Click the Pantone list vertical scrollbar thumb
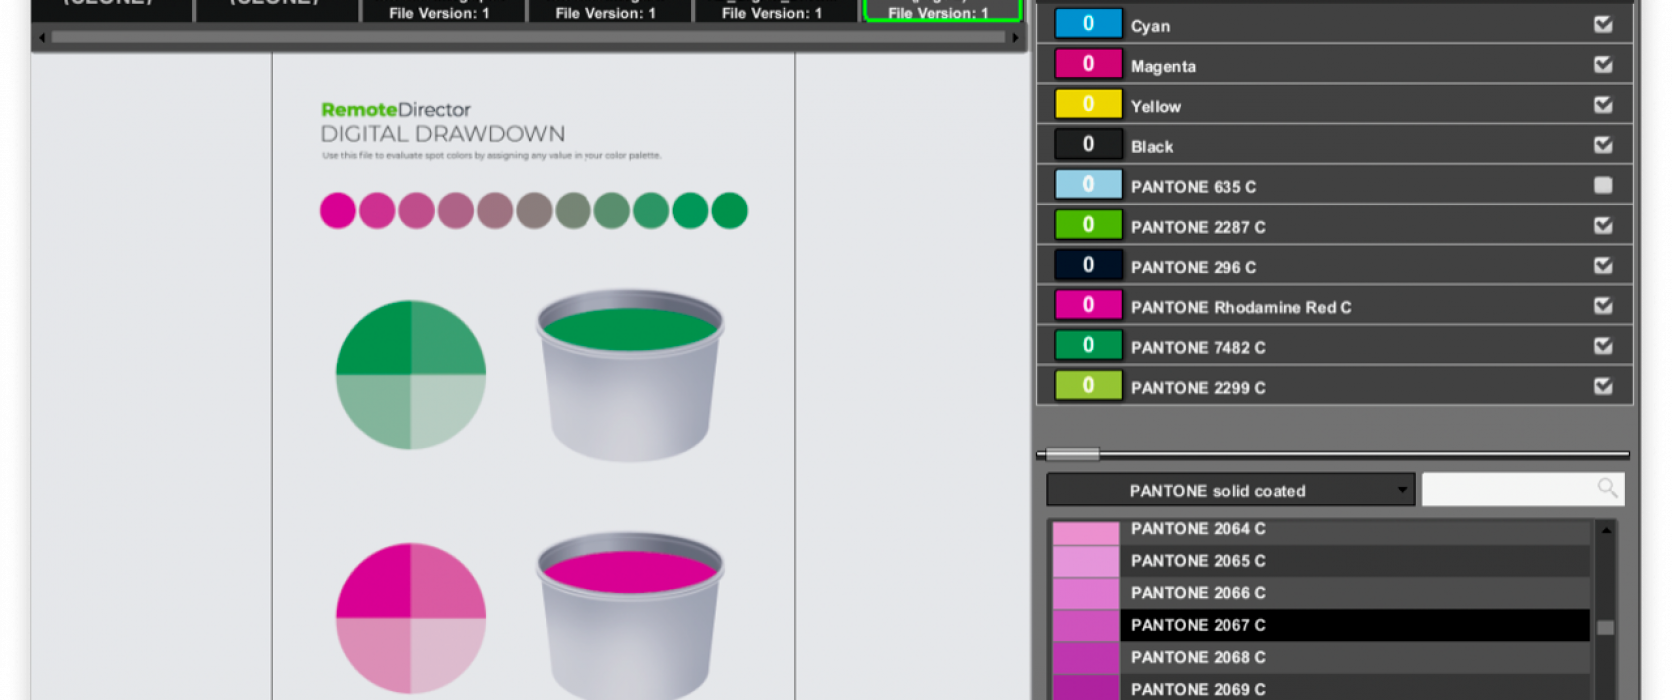Screen dimensions: 1672x700 [x=1605, y=628]
